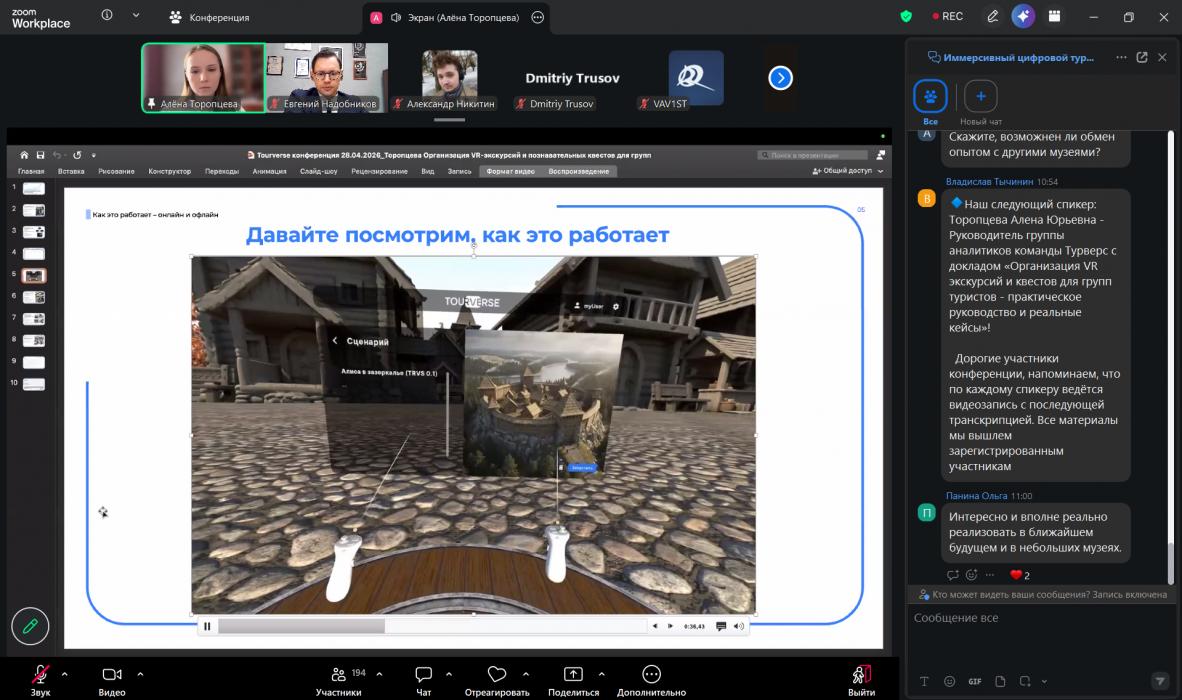Open annotation pencil tool in title bar
The image size is (1182, 700).
pos(992,16)
